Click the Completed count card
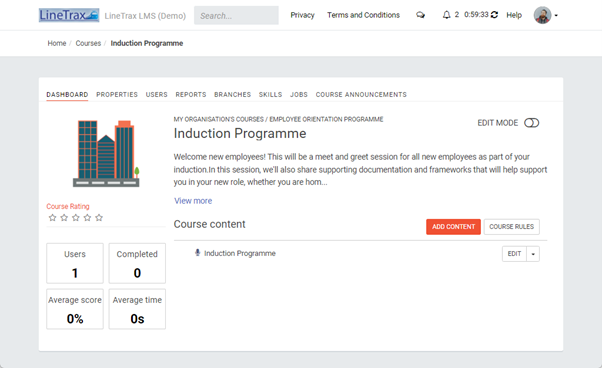The image size is (602, 368). click(137, 263)
